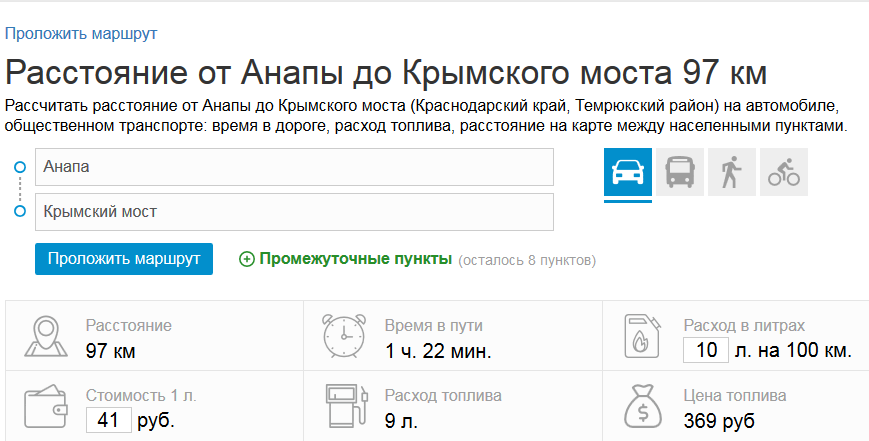869x441 pixels.
Task: Click the destination point circle marker
Action: click(20, 211)
